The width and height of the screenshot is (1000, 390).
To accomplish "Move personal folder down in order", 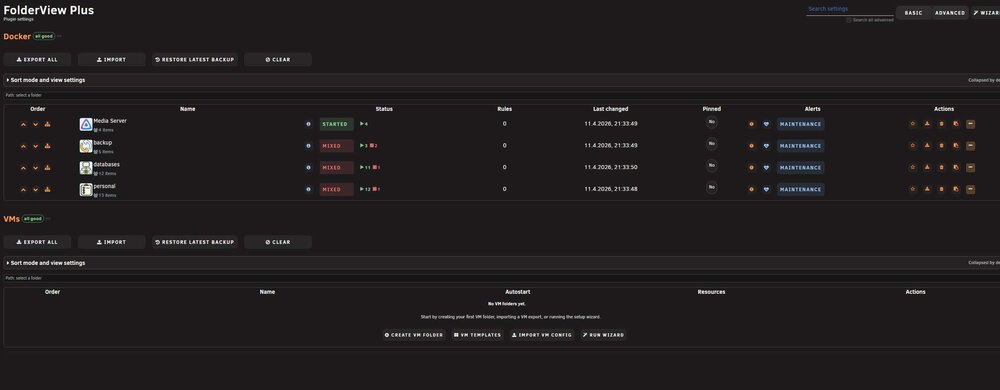I will pyautogui.click(x=36, y=189).
